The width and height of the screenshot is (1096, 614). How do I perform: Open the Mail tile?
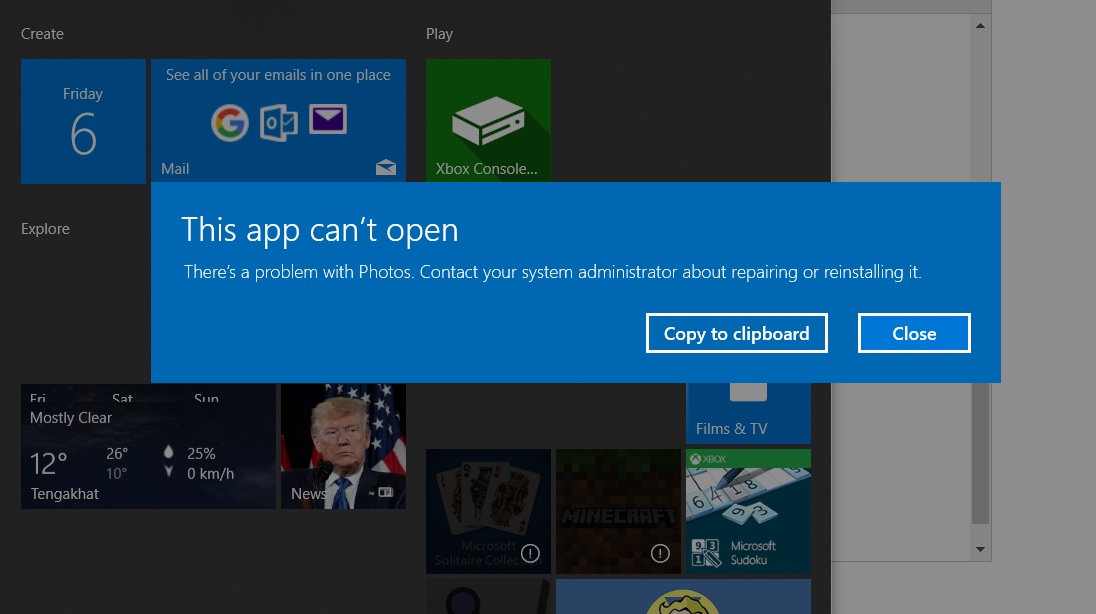[x=278, y=120]
